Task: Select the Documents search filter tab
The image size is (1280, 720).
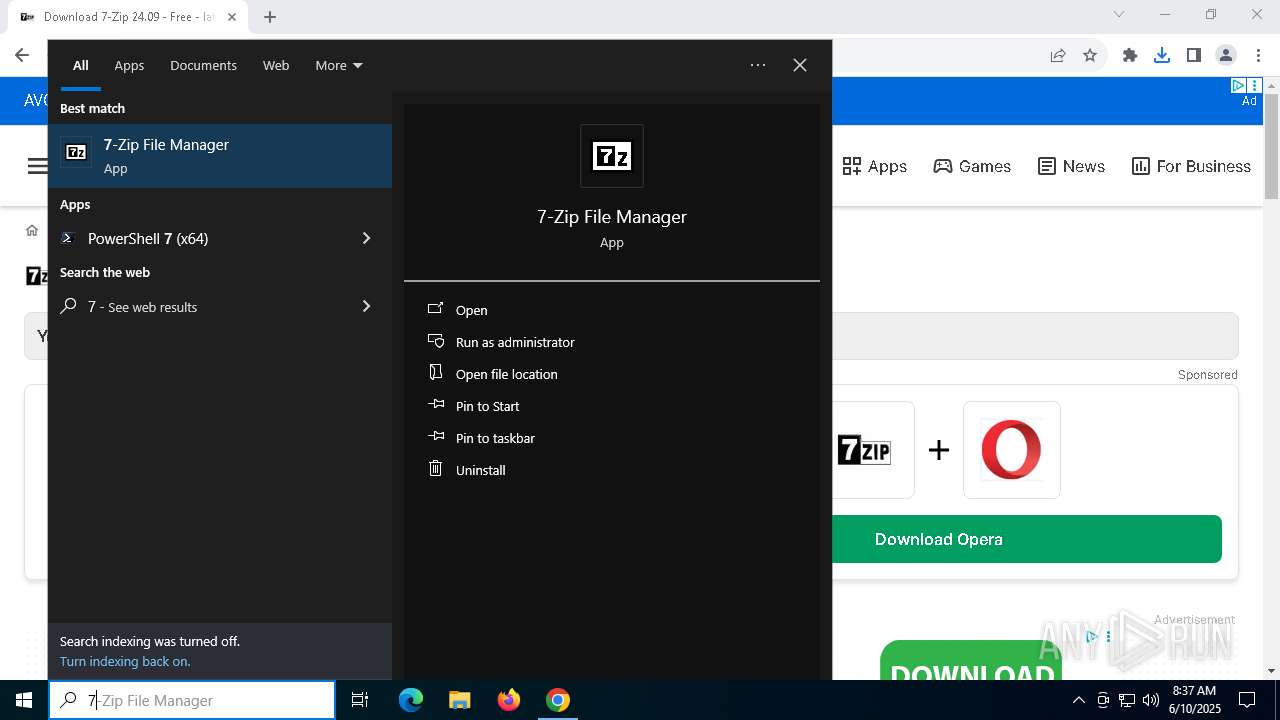Action: 203,65
